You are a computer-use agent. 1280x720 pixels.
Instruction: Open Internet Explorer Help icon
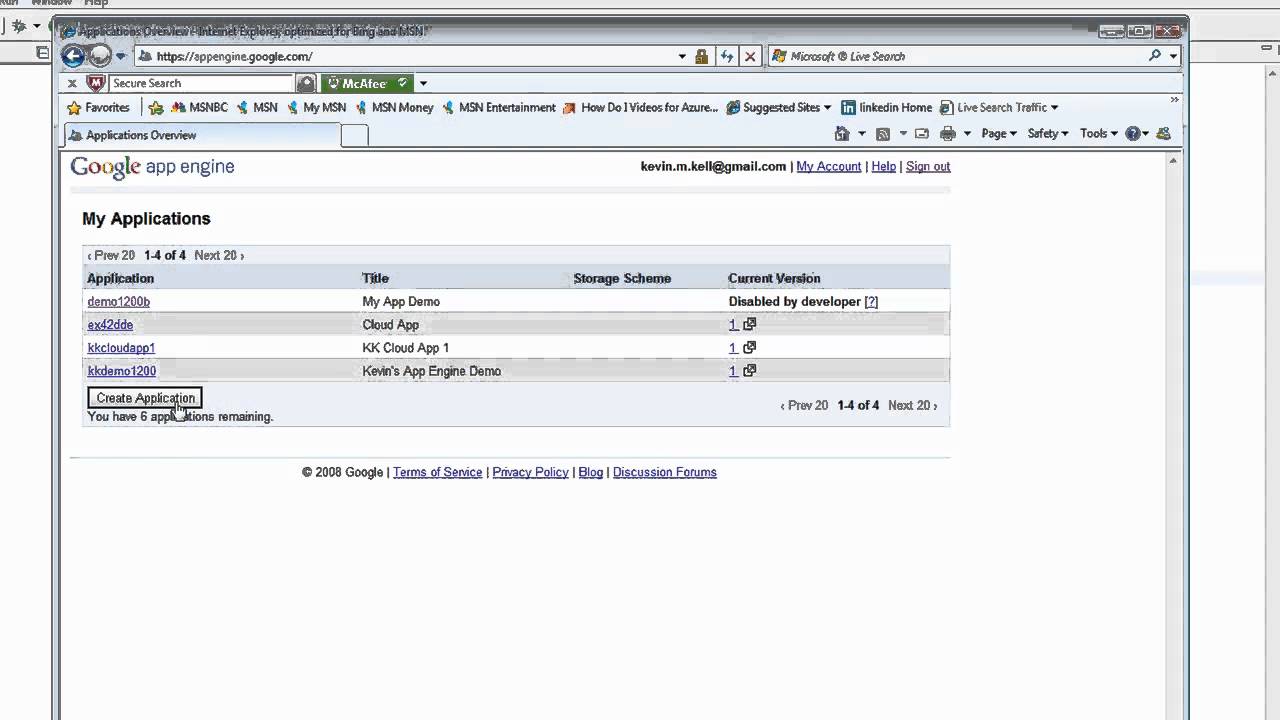(1131, 133)
